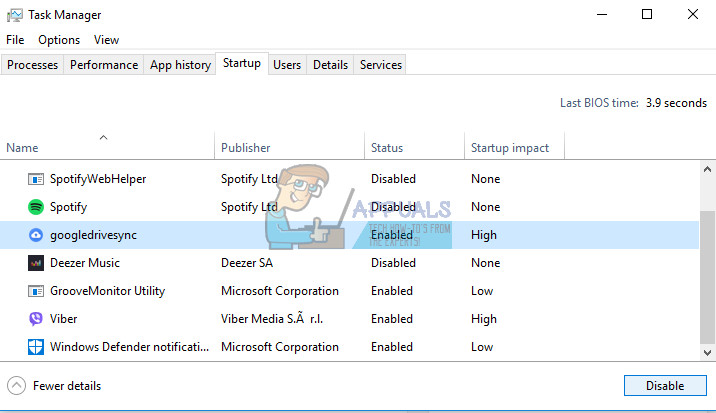
Task: Click the Task Manager title bar icon
Action: tap(15, 15)
